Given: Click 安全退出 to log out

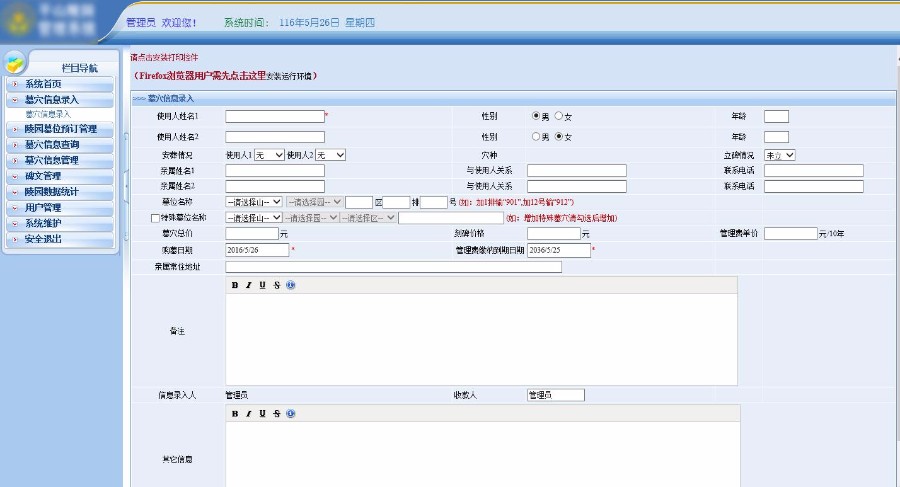Looking at the screenshot, I should tap(60, 239).
